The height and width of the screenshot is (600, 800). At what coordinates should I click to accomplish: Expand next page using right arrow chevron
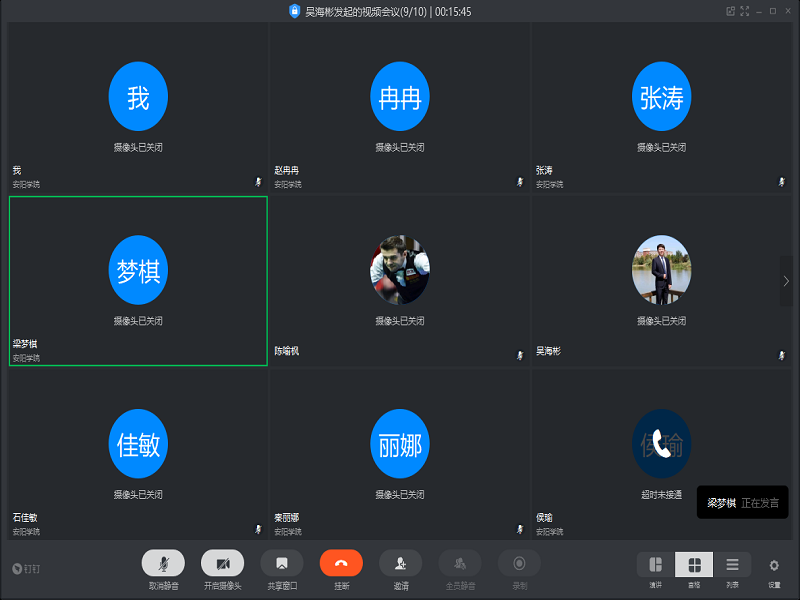pyautogui.click(x=785, y=282)
